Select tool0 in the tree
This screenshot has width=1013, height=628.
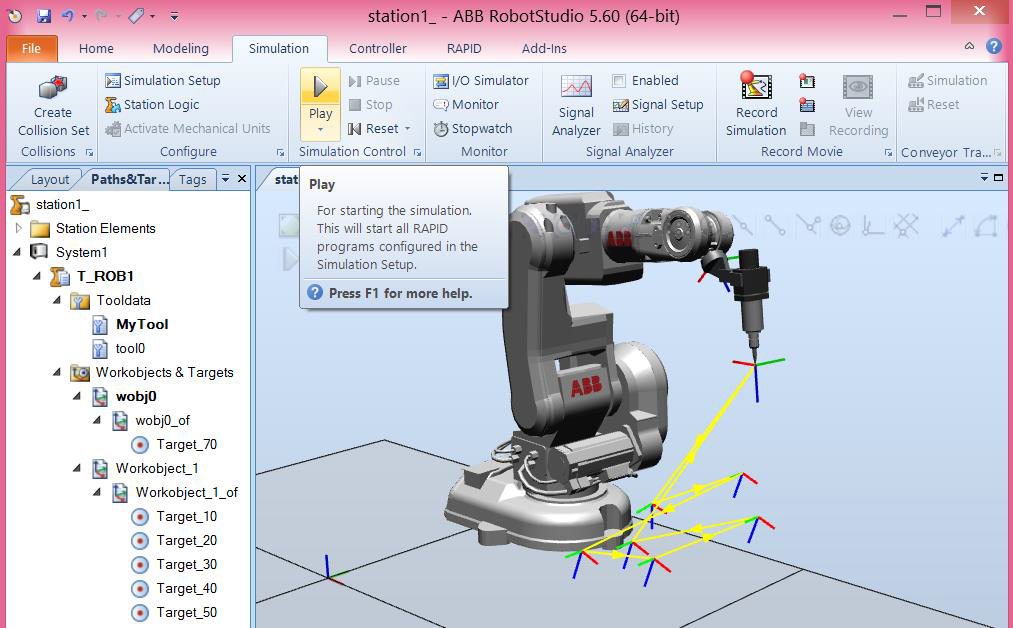(130, 348)
